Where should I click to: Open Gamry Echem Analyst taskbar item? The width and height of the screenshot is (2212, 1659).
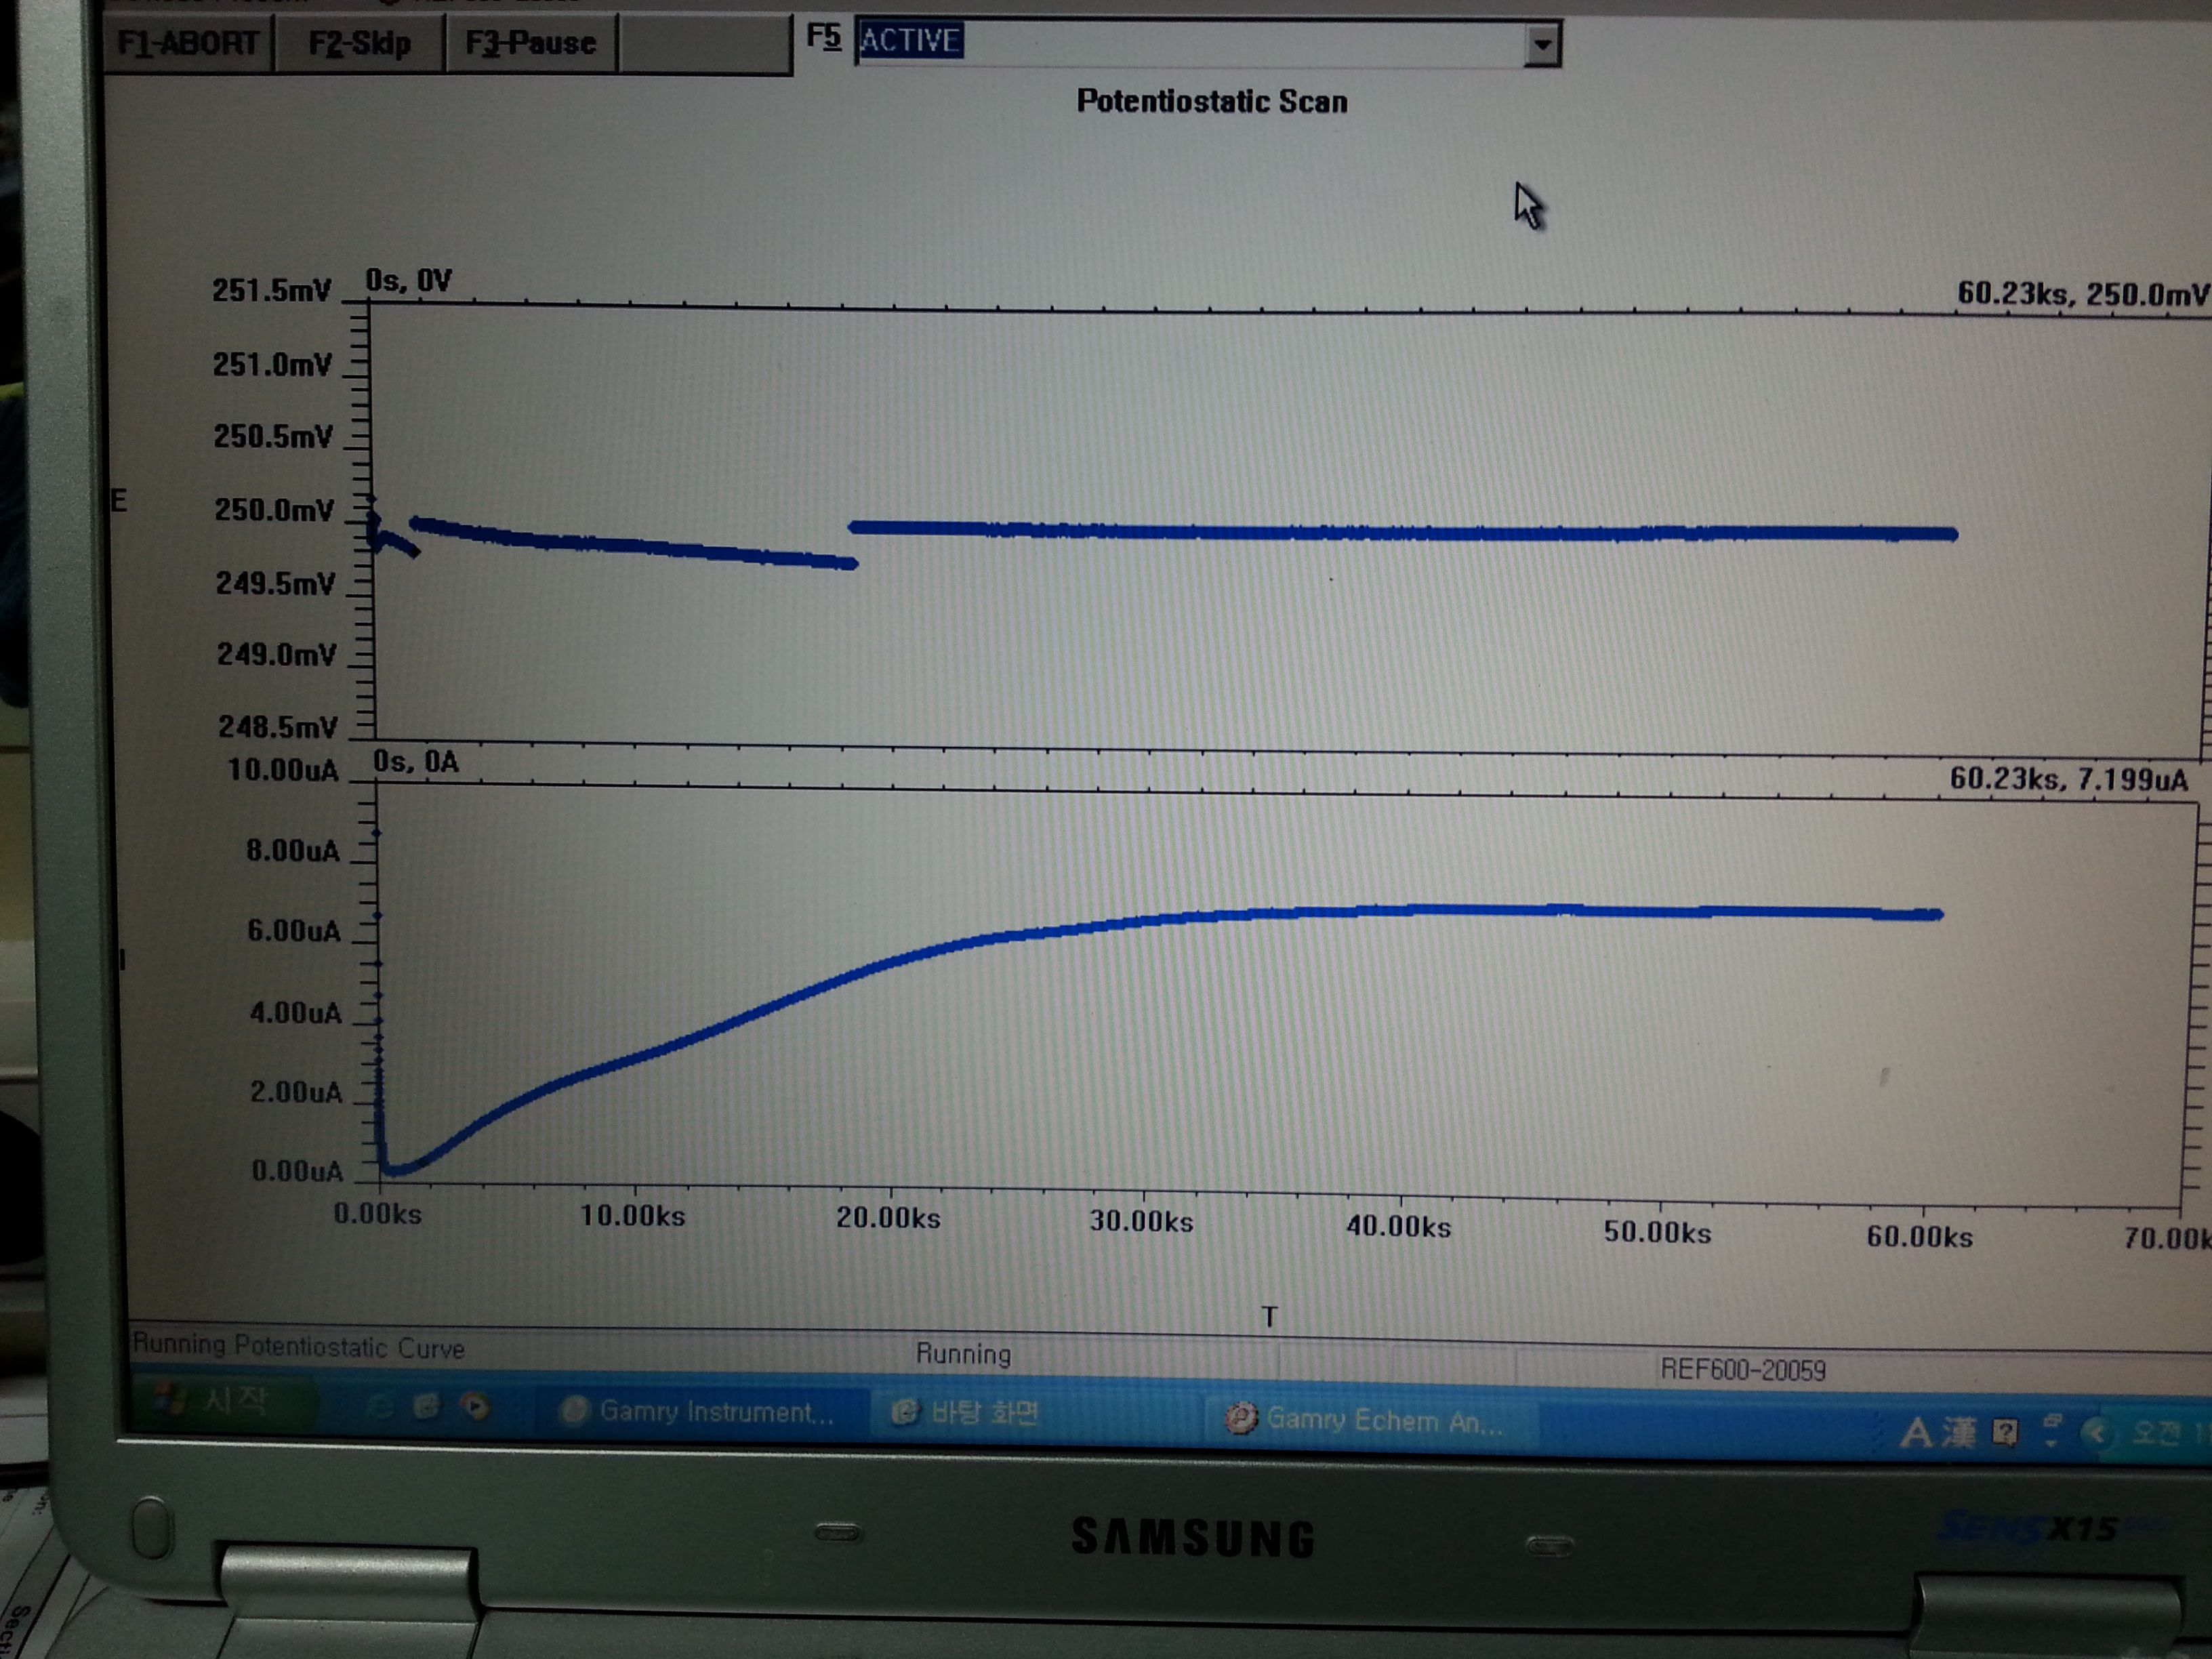[x=1366, y=1419]
